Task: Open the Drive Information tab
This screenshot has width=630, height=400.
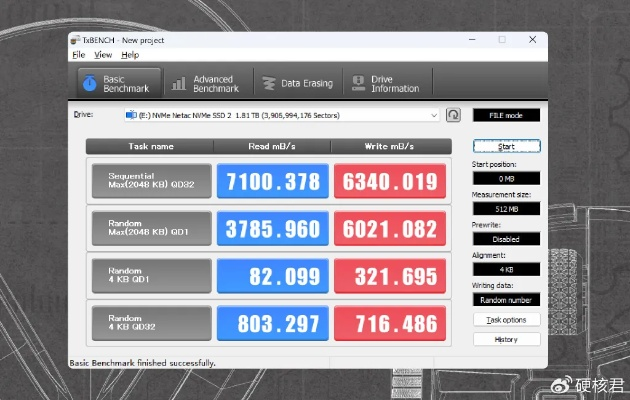Action: [383, 84]
